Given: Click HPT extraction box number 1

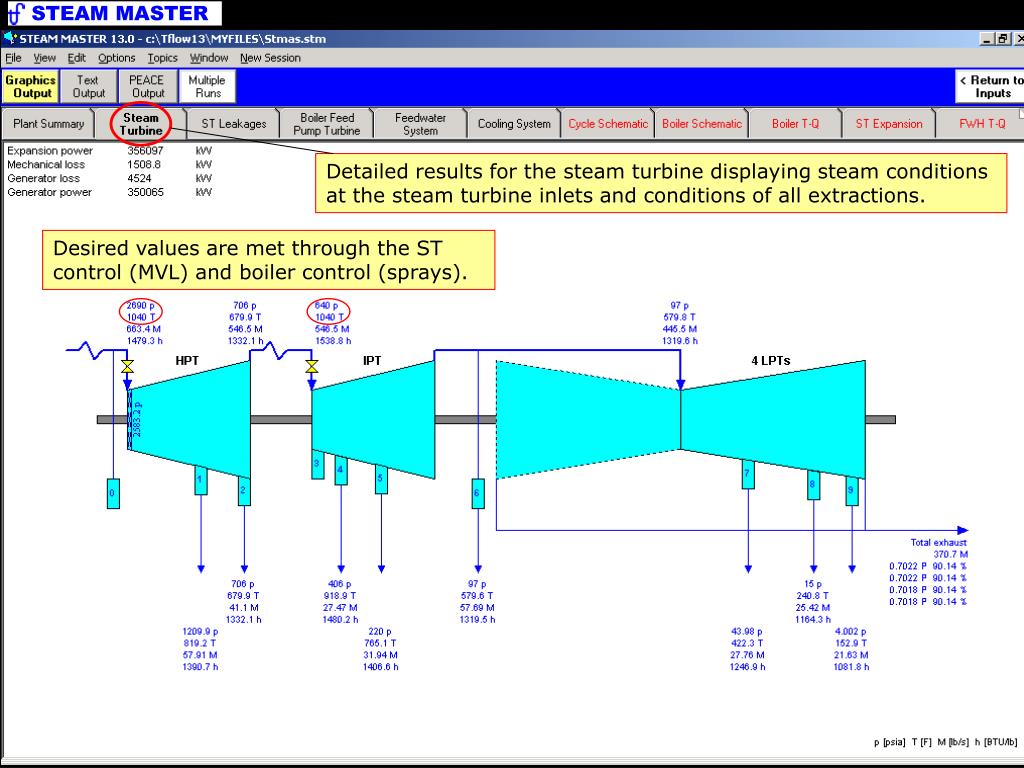Looking at the screenshot, I should (x=200, y=480).
